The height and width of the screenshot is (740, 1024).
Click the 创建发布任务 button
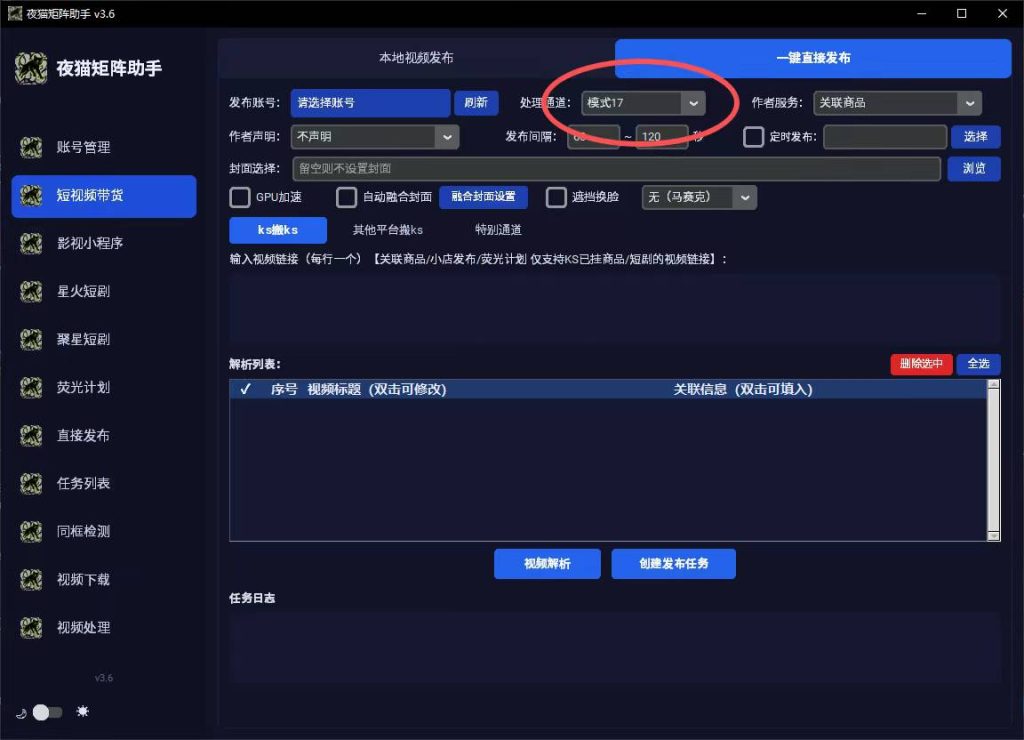click(673, 564)
